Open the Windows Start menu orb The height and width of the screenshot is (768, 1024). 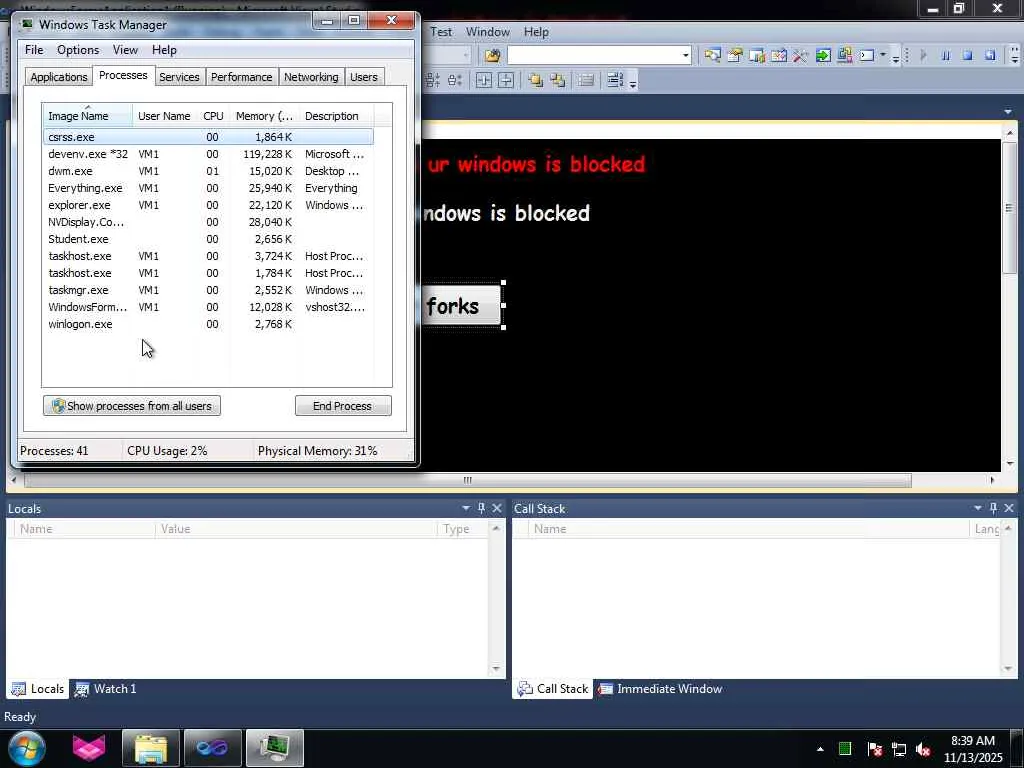coord(27,748)
